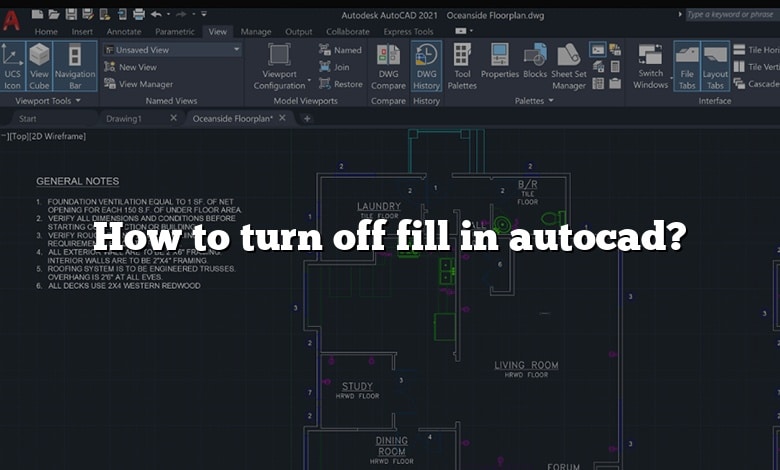The width and height of the screenshot is (780, 470).
Task: Switch to the Drawing1 file tab
Action: (x=124, y=118)
